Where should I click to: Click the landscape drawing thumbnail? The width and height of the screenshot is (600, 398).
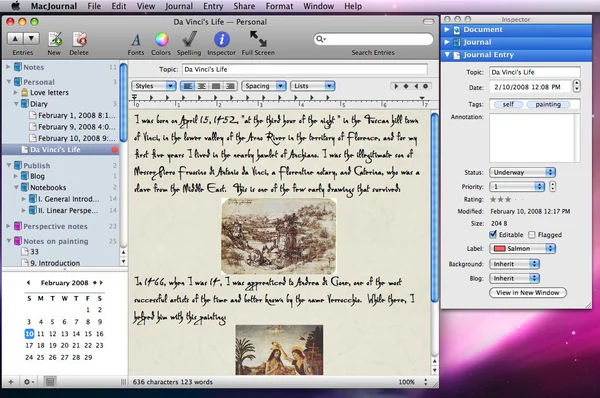pos(279,236)
